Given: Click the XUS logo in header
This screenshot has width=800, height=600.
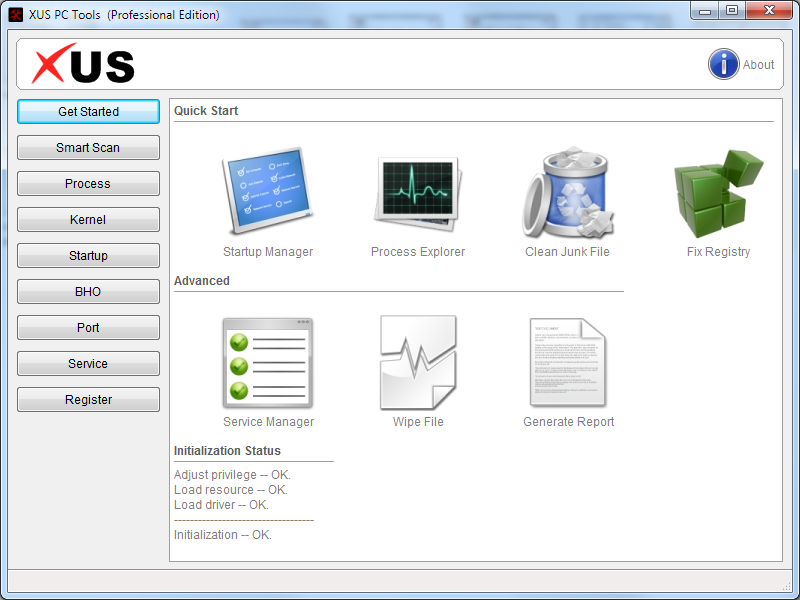Looking at the screenshot, I should [x=83, y=65].
